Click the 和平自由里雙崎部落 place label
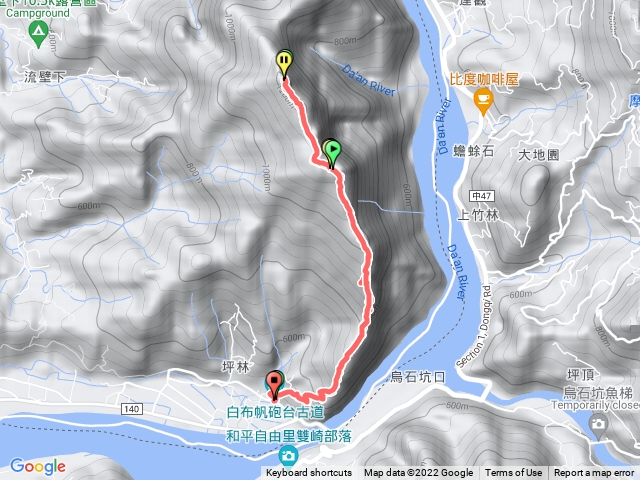The image size is (640, 480). 289,436
